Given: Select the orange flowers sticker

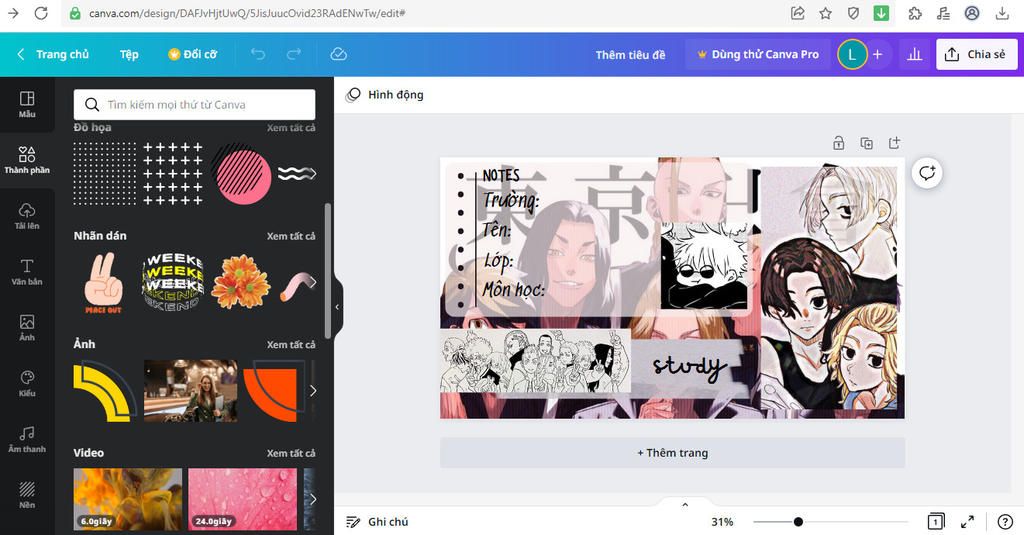Looking at the screenshot, I should tap(241, 282).
